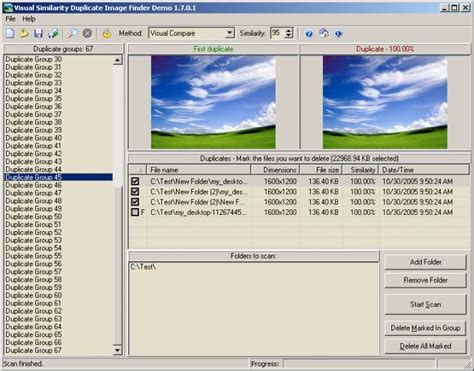Viewport: 474px width, 371px height.
Task: Select Duplicate Group 30
Action: coord(34,59)
